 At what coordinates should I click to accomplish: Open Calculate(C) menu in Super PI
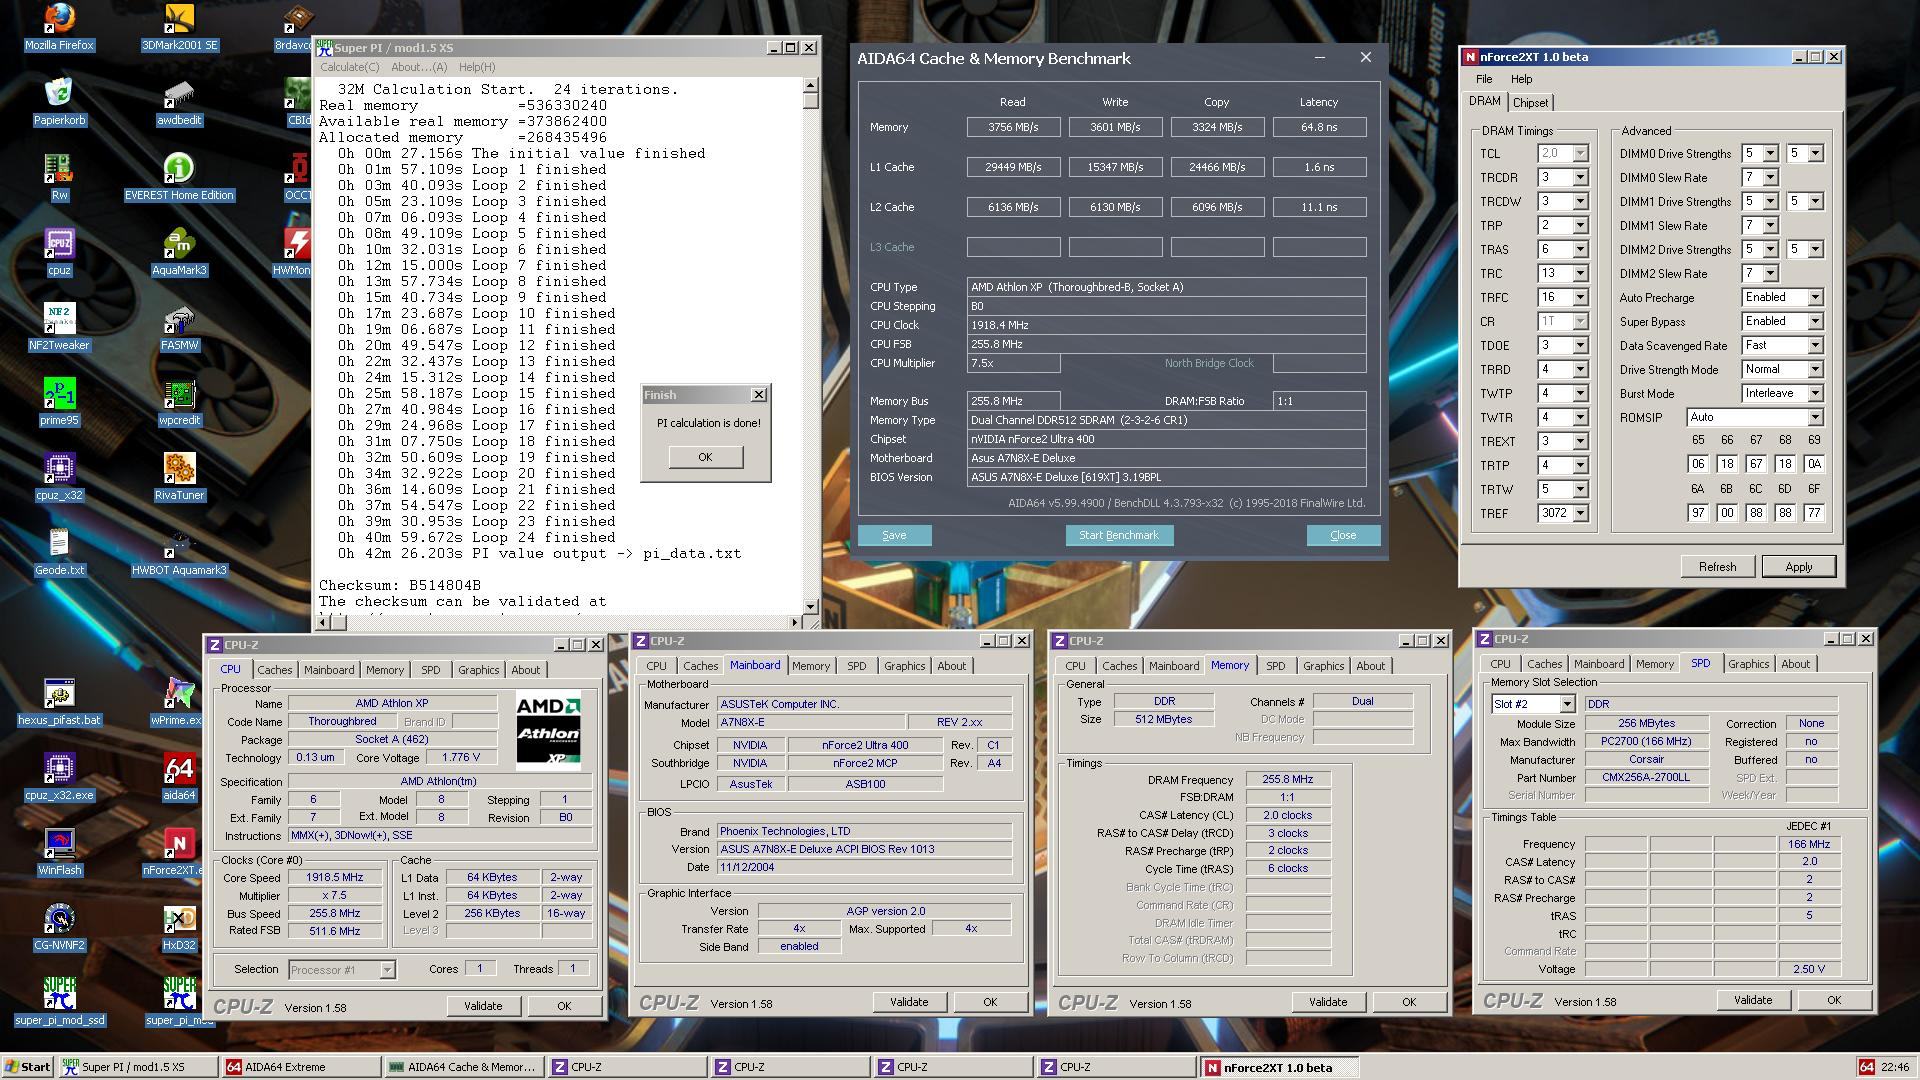coord(349,67)
